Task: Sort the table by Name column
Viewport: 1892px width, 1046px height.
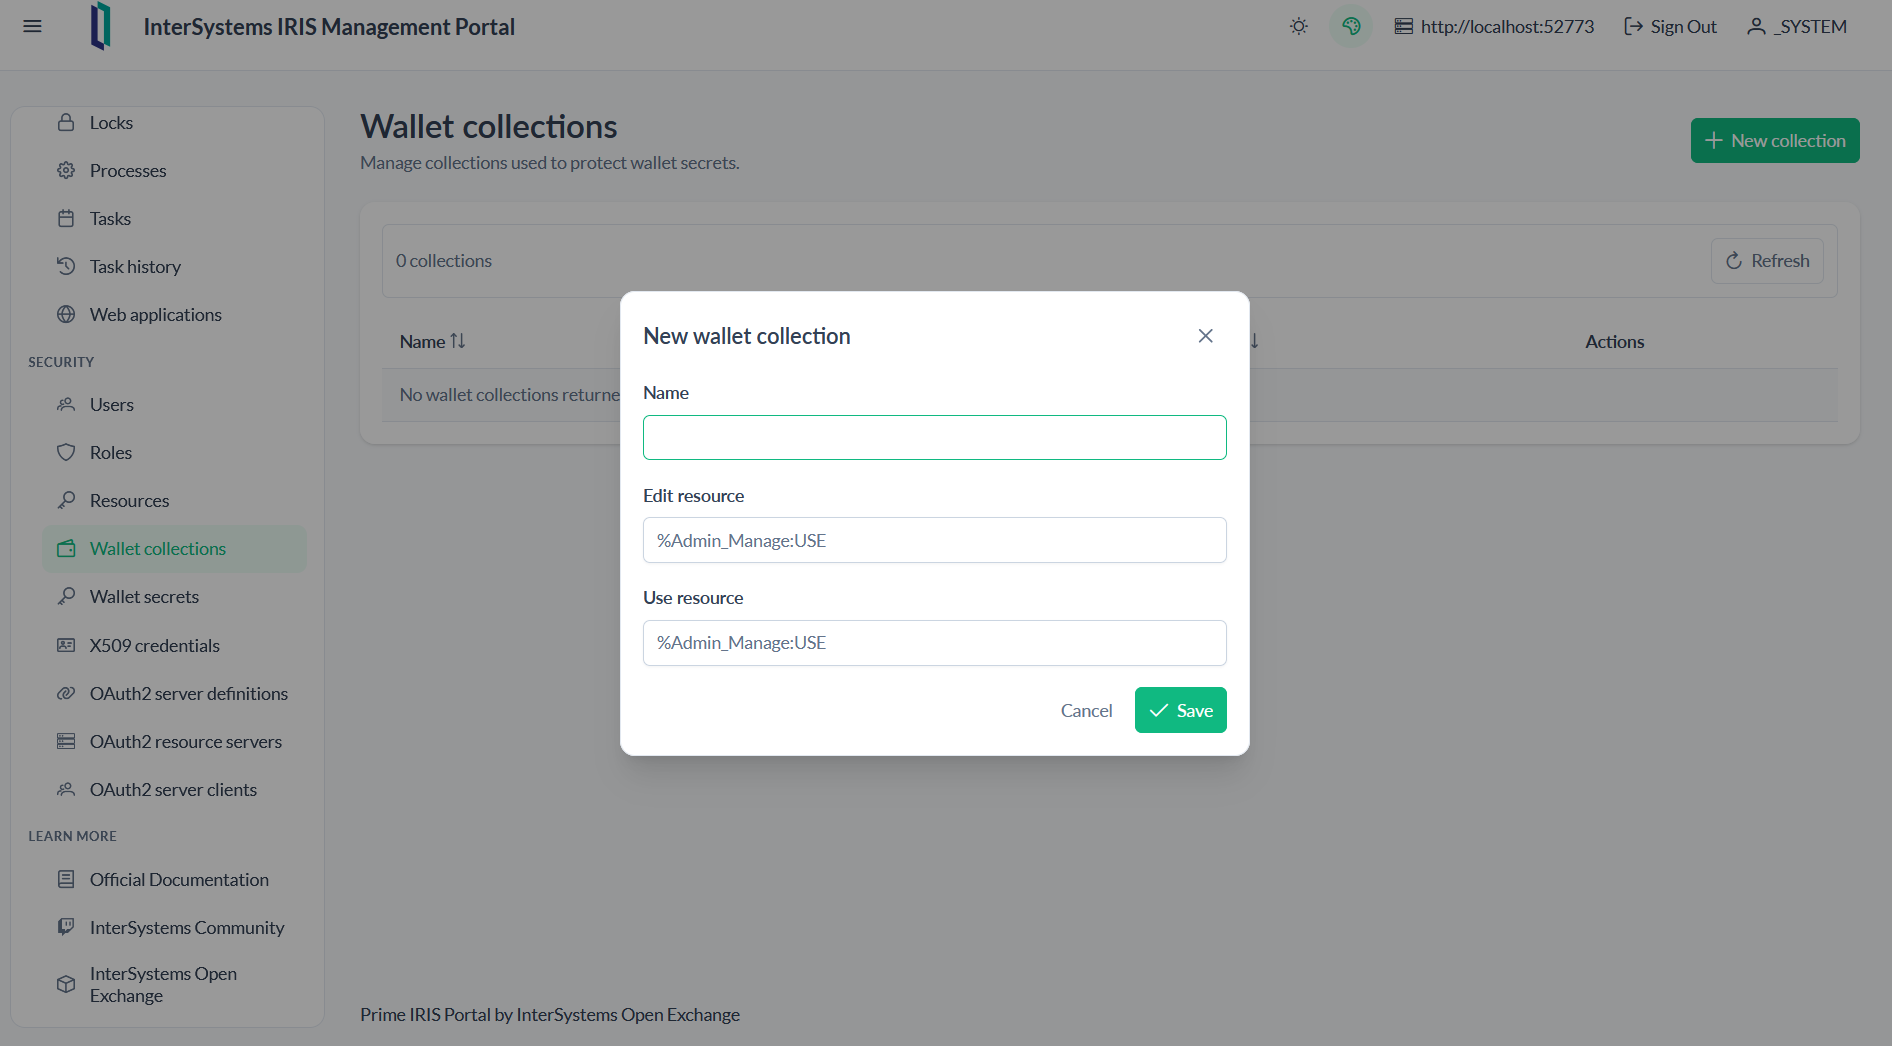Action: [x=433, y=341]
